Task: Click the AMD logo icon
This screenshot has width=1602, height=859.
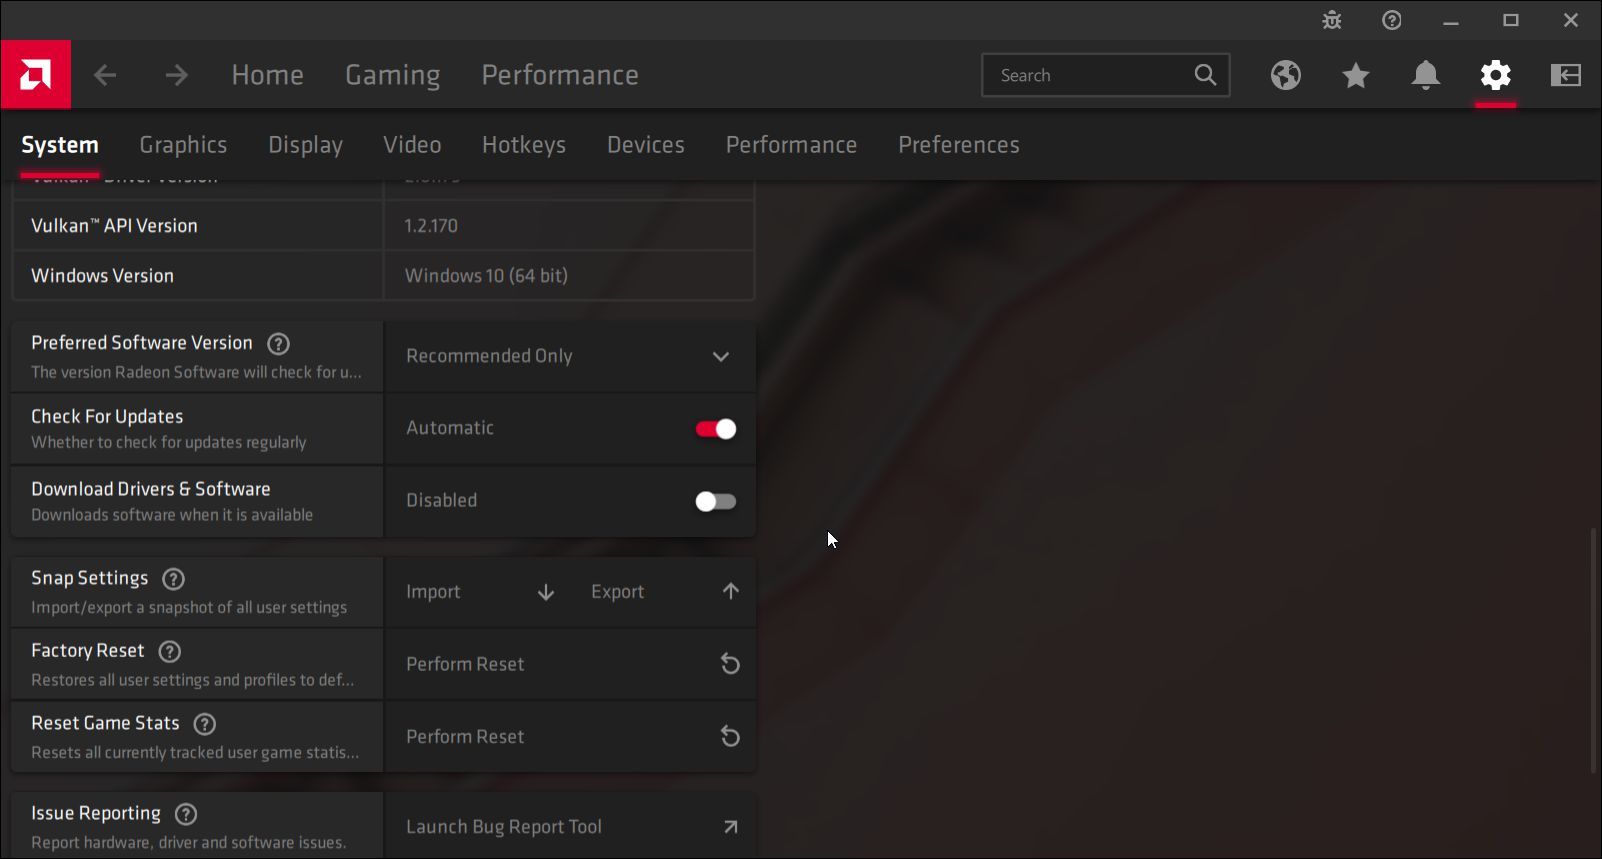Action: point(35,75)
